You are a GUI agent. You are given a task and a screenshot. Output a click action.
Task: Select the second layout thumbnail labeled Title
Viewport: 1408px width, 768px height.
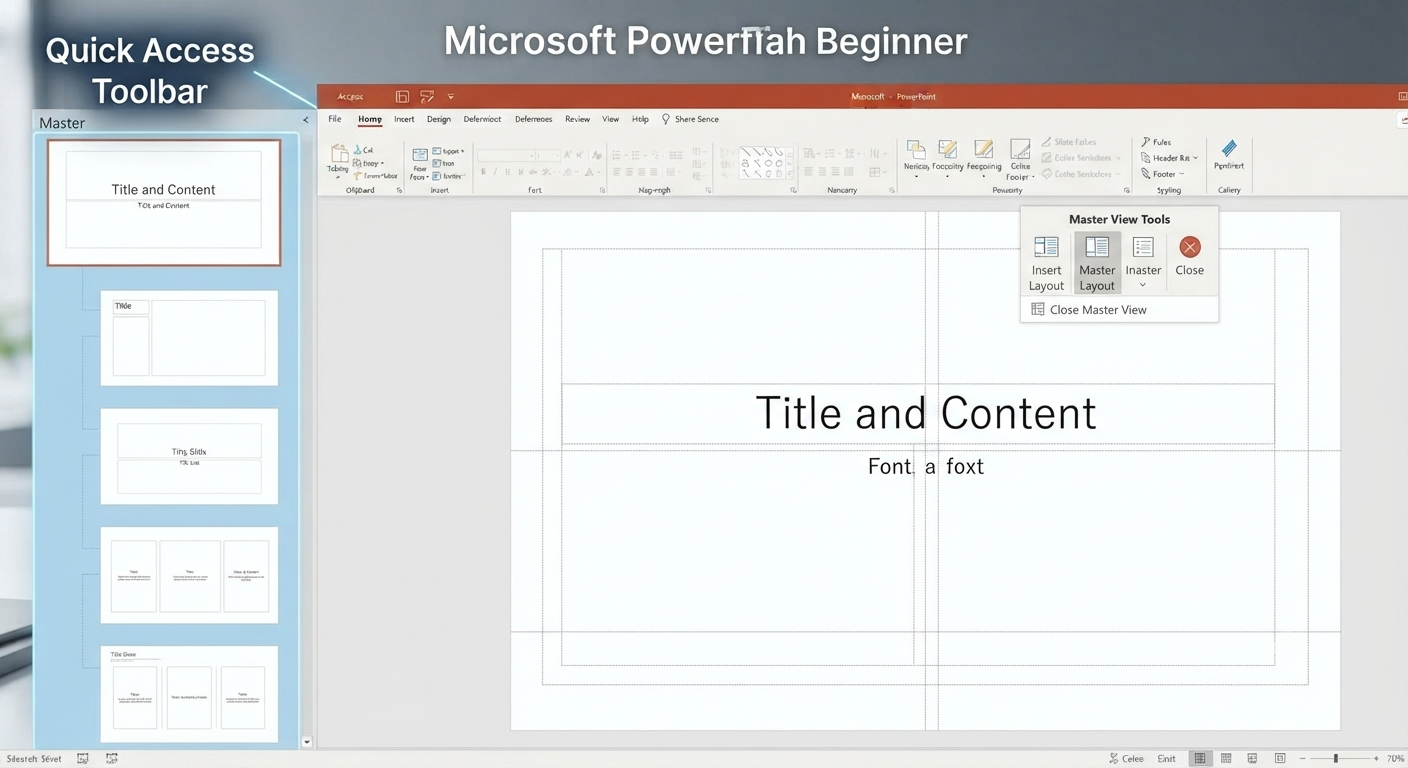(189, 338)
